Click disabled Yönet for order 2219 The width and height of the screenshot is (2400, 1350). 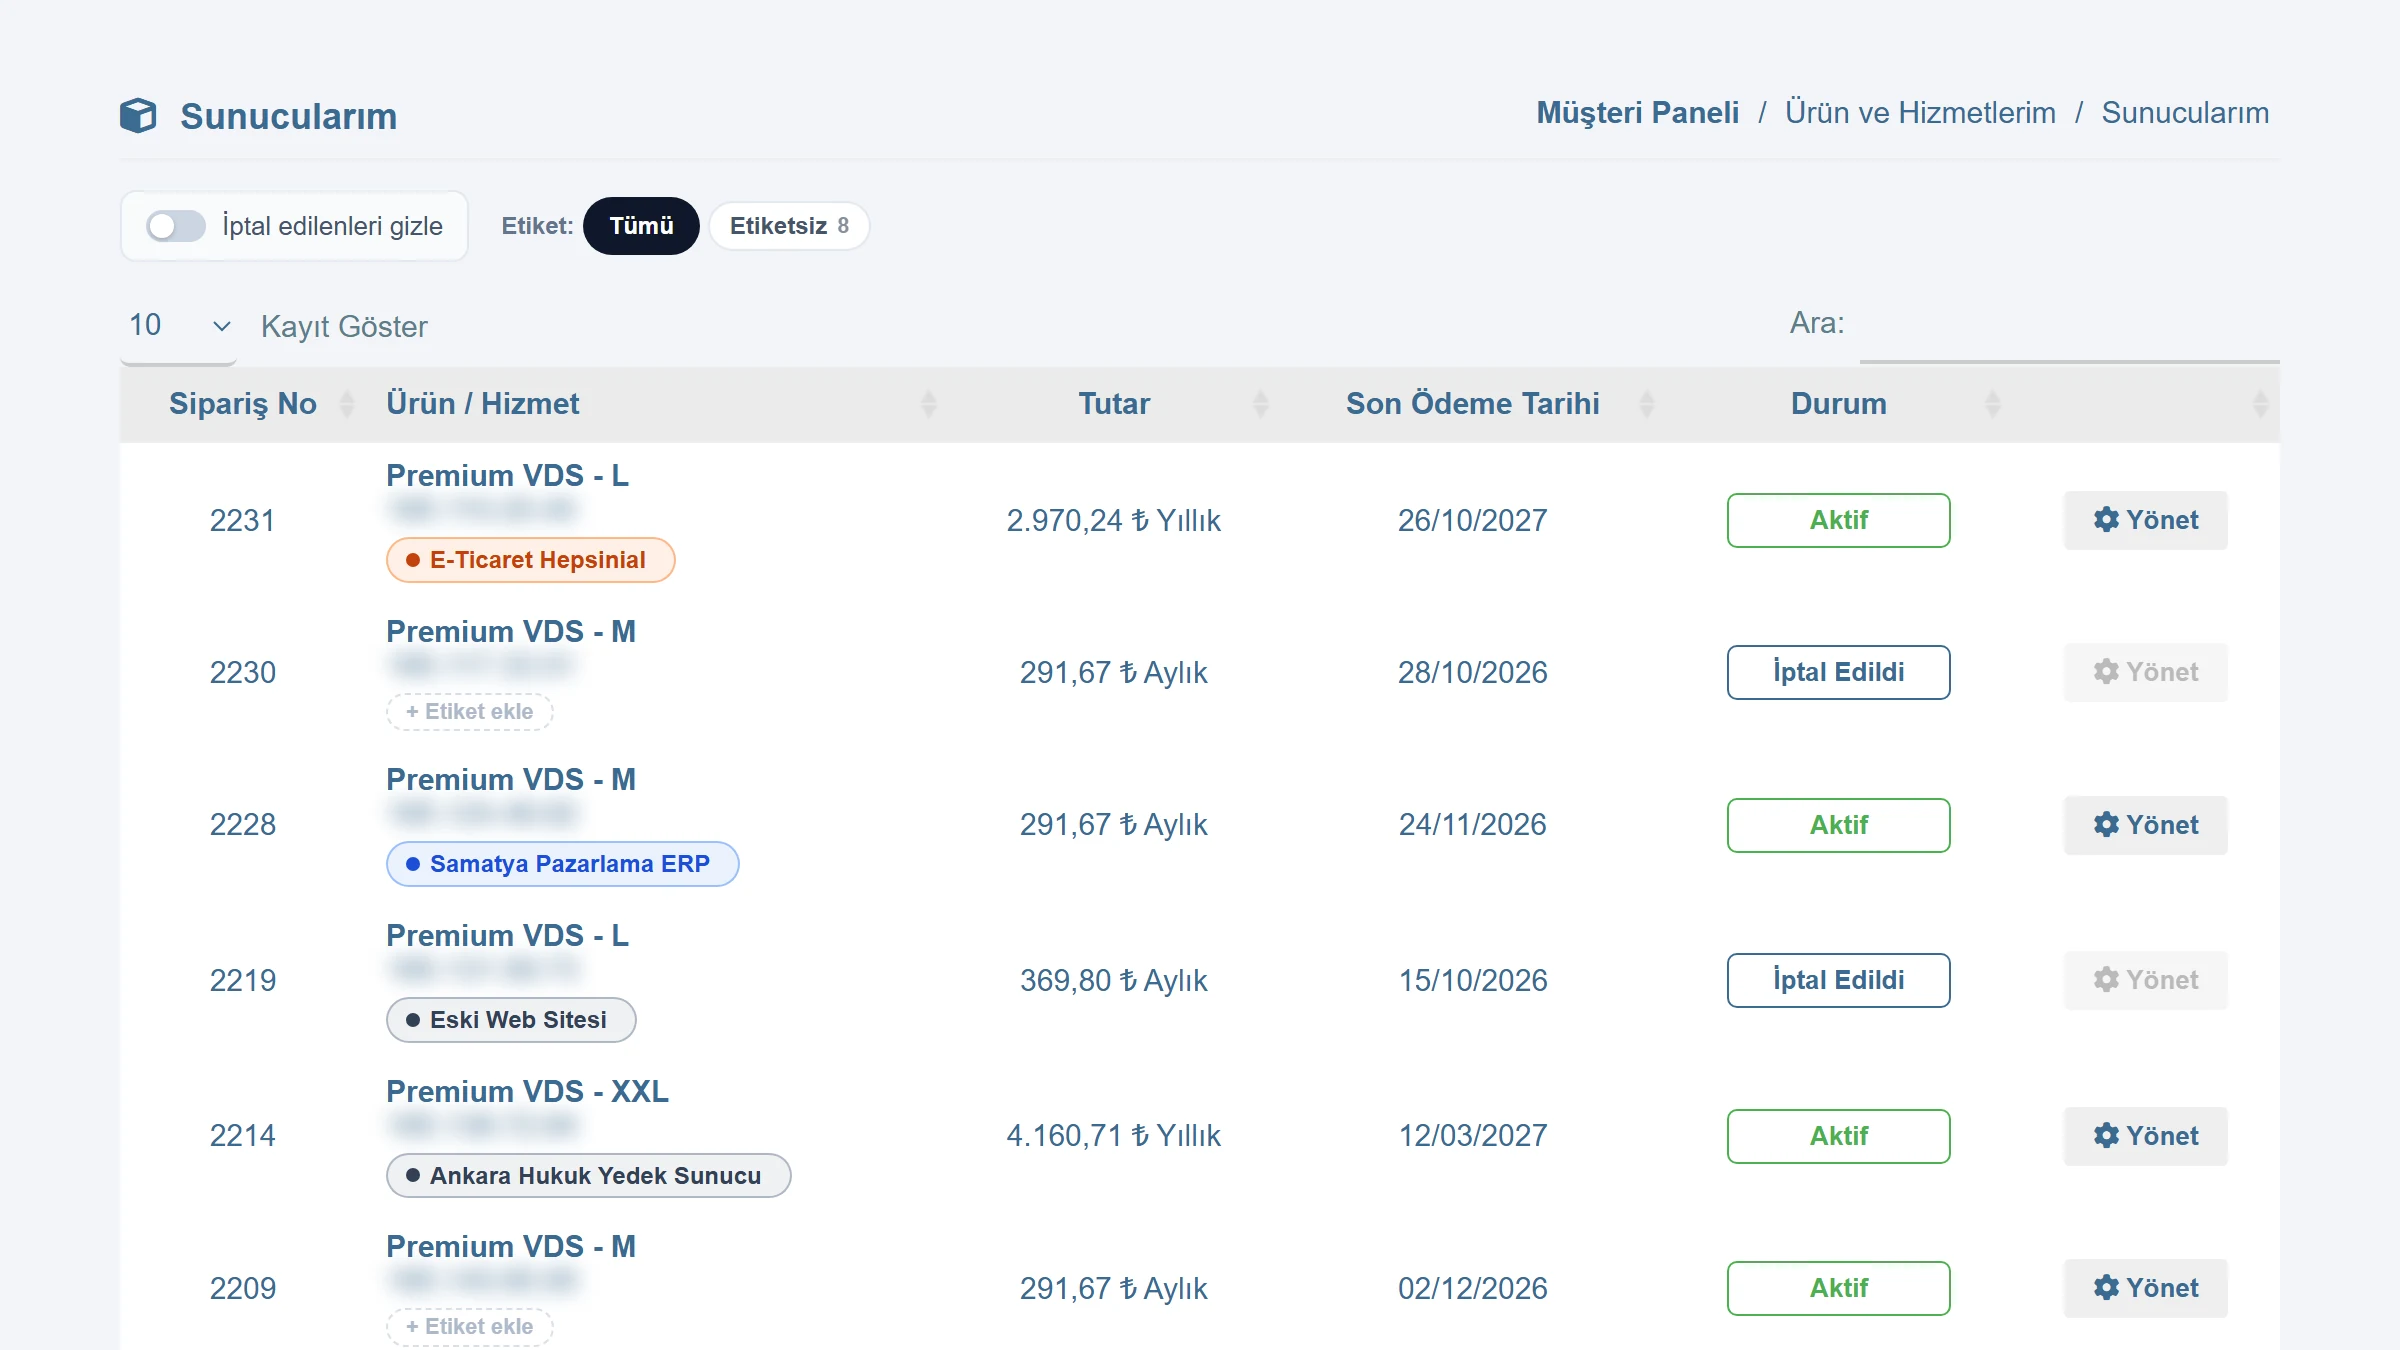coord(2145,980)
